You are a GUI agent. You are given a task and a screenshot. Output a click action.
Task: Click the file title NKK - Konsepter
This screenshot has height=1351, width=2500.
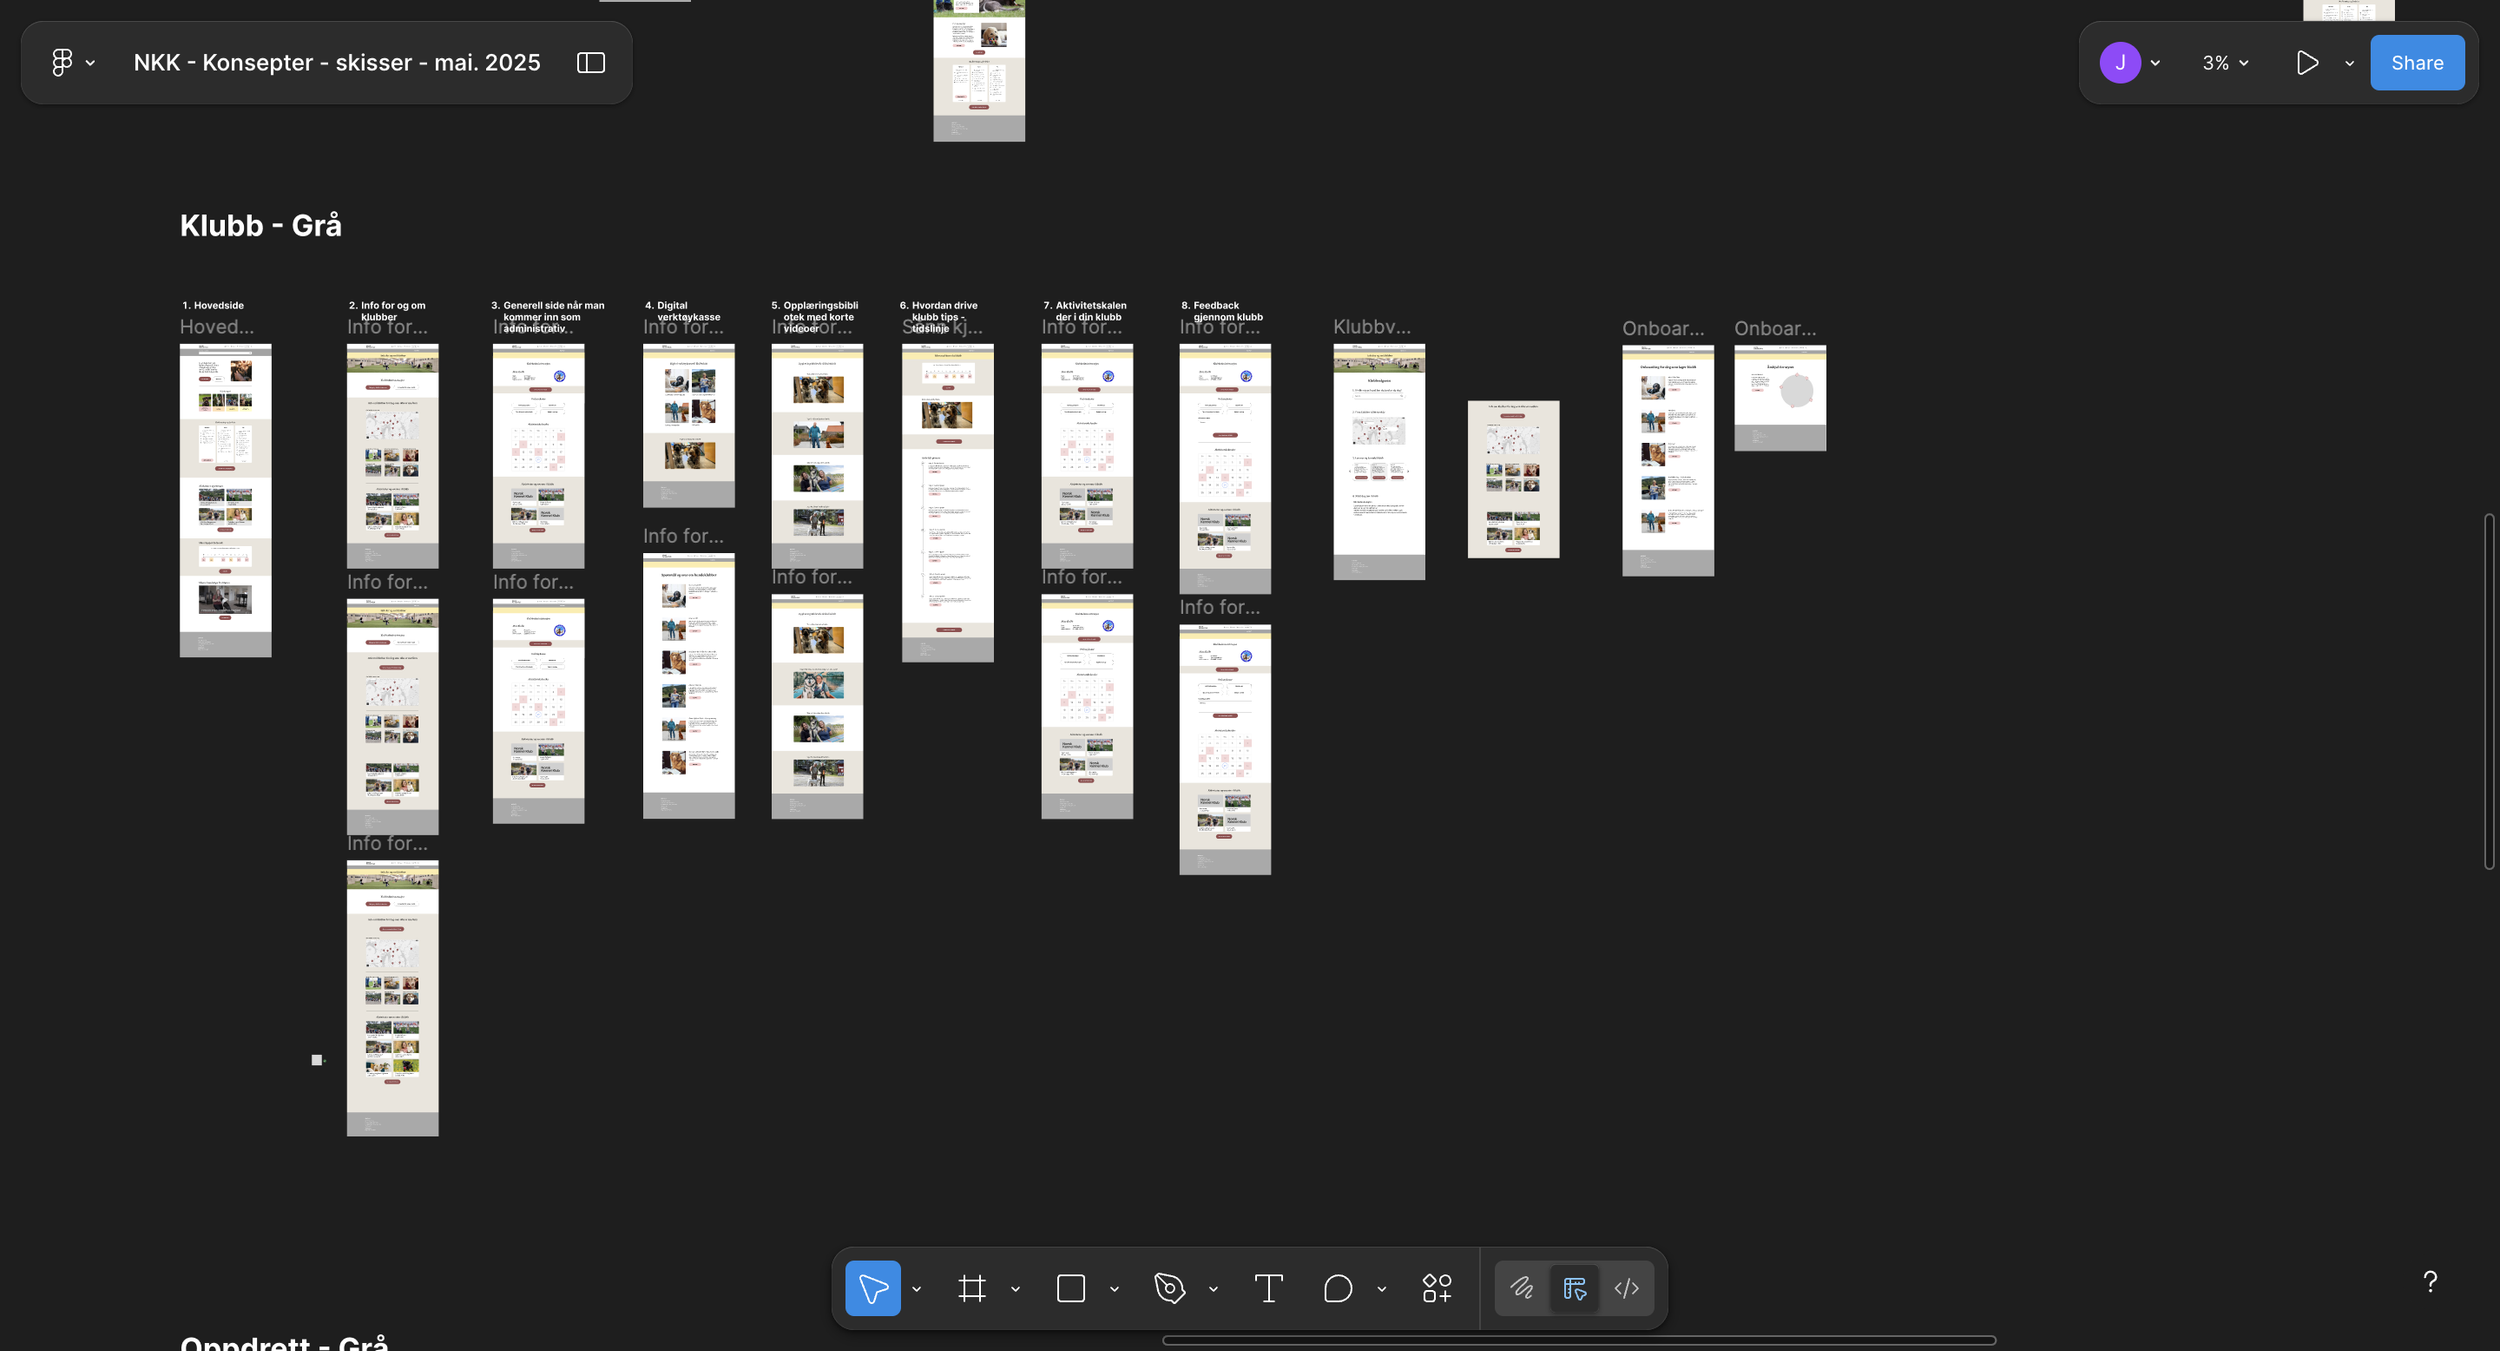click(x=337, y=63)
